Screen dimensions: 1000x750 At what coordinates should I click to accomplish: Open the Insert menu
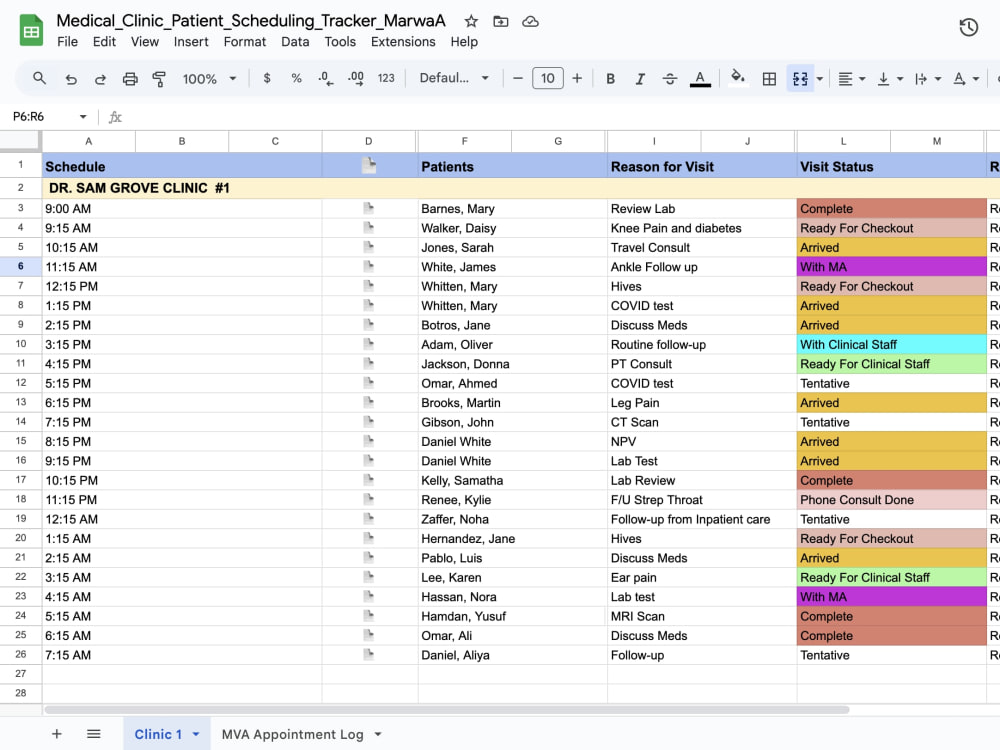pos(191,42)
